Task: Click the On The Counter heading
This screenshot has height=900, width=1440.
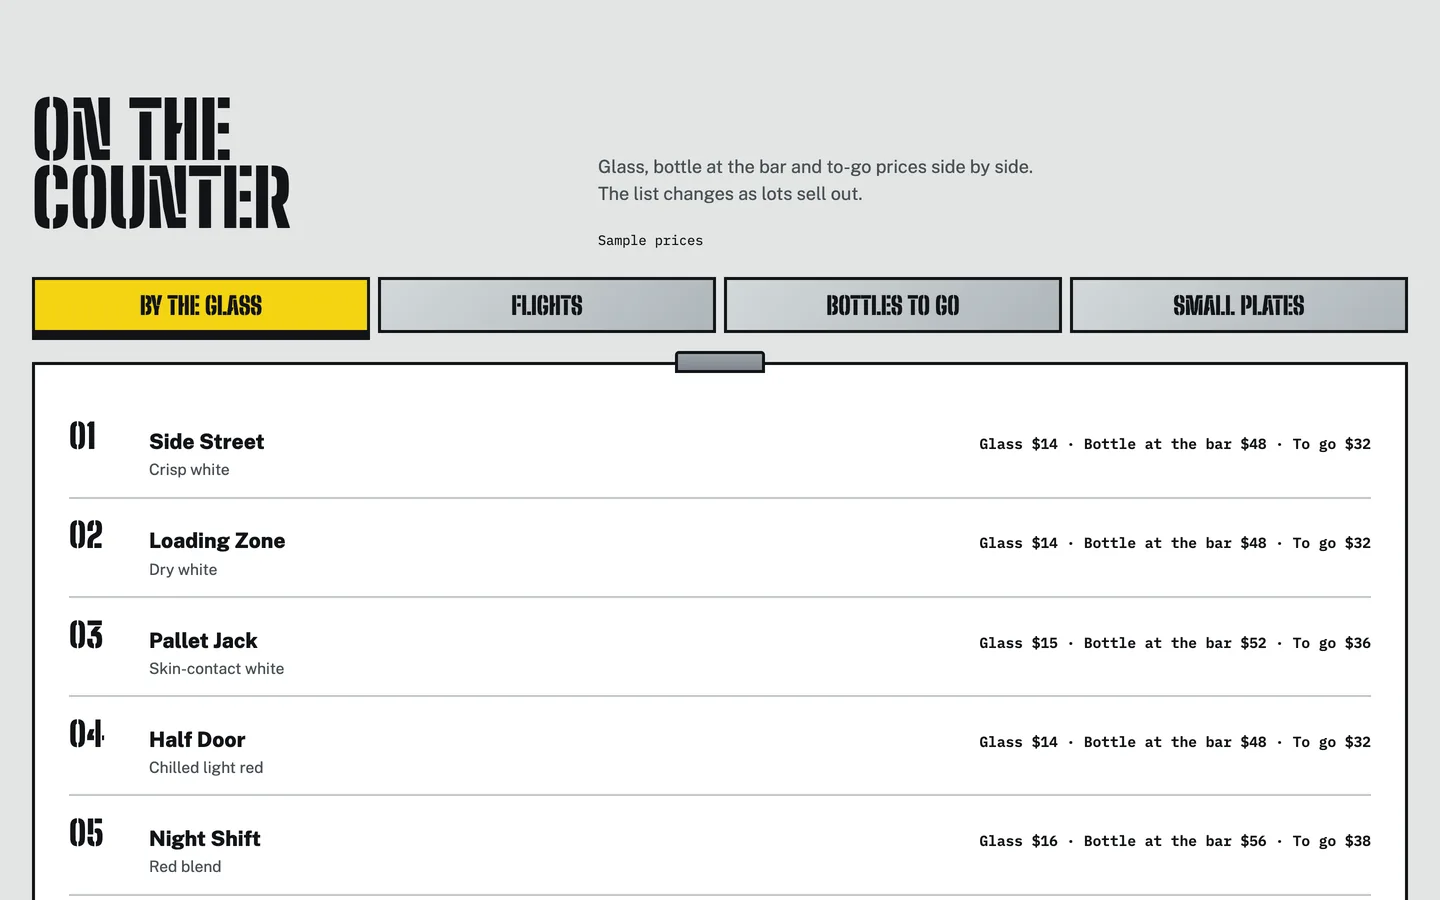Action: [162, 163]
